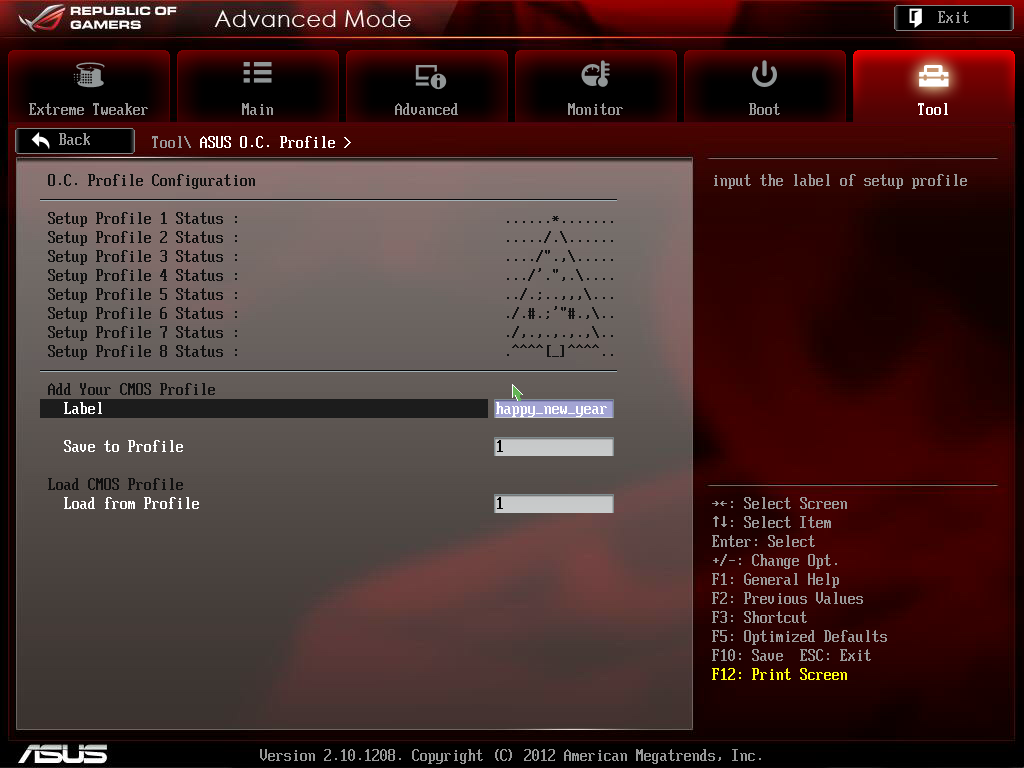The image size is (1024, 768).
Task: Open the Monitor tab
Action: coord(596,86)
